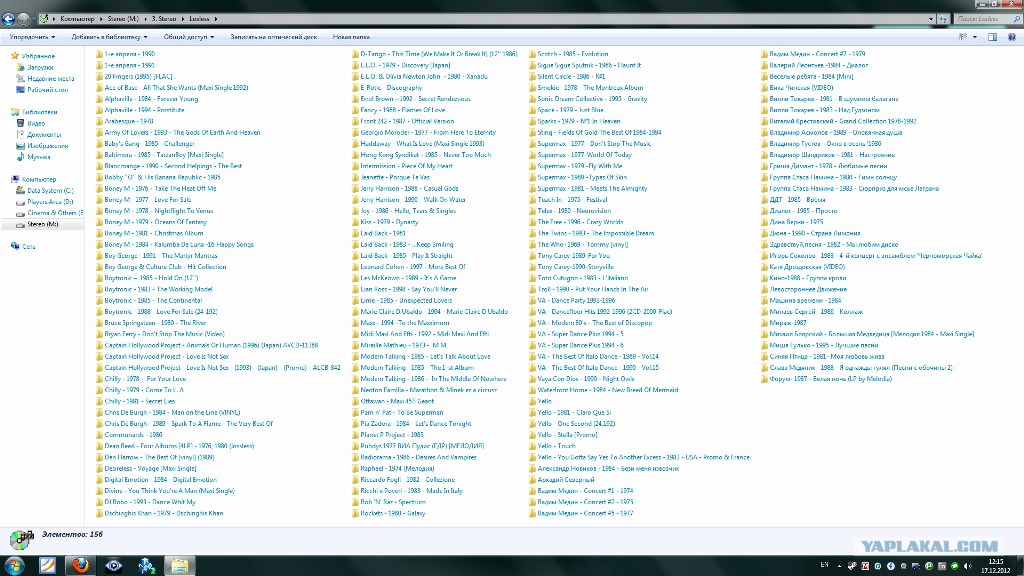Open Firefox from the taskbar
1024x576 pixels.
[x=80, y=565]
